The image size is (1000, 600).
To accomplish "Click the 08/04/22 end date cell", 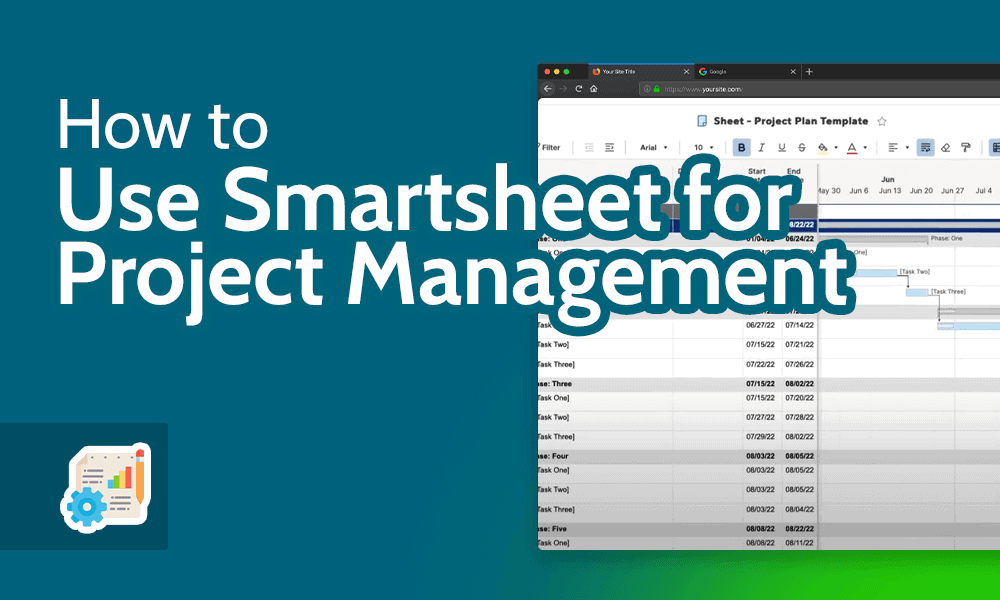I will coord(800,509).
